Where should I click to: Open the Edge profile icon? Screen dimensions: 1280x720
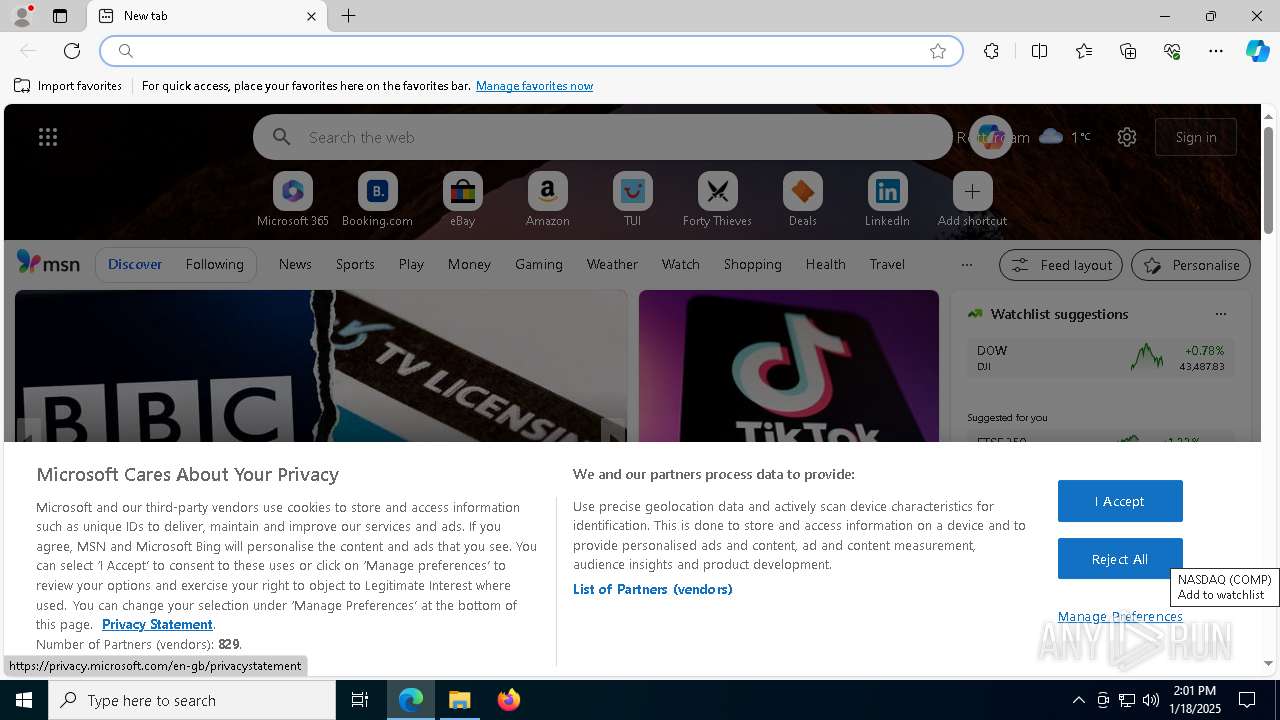[21, 16]
